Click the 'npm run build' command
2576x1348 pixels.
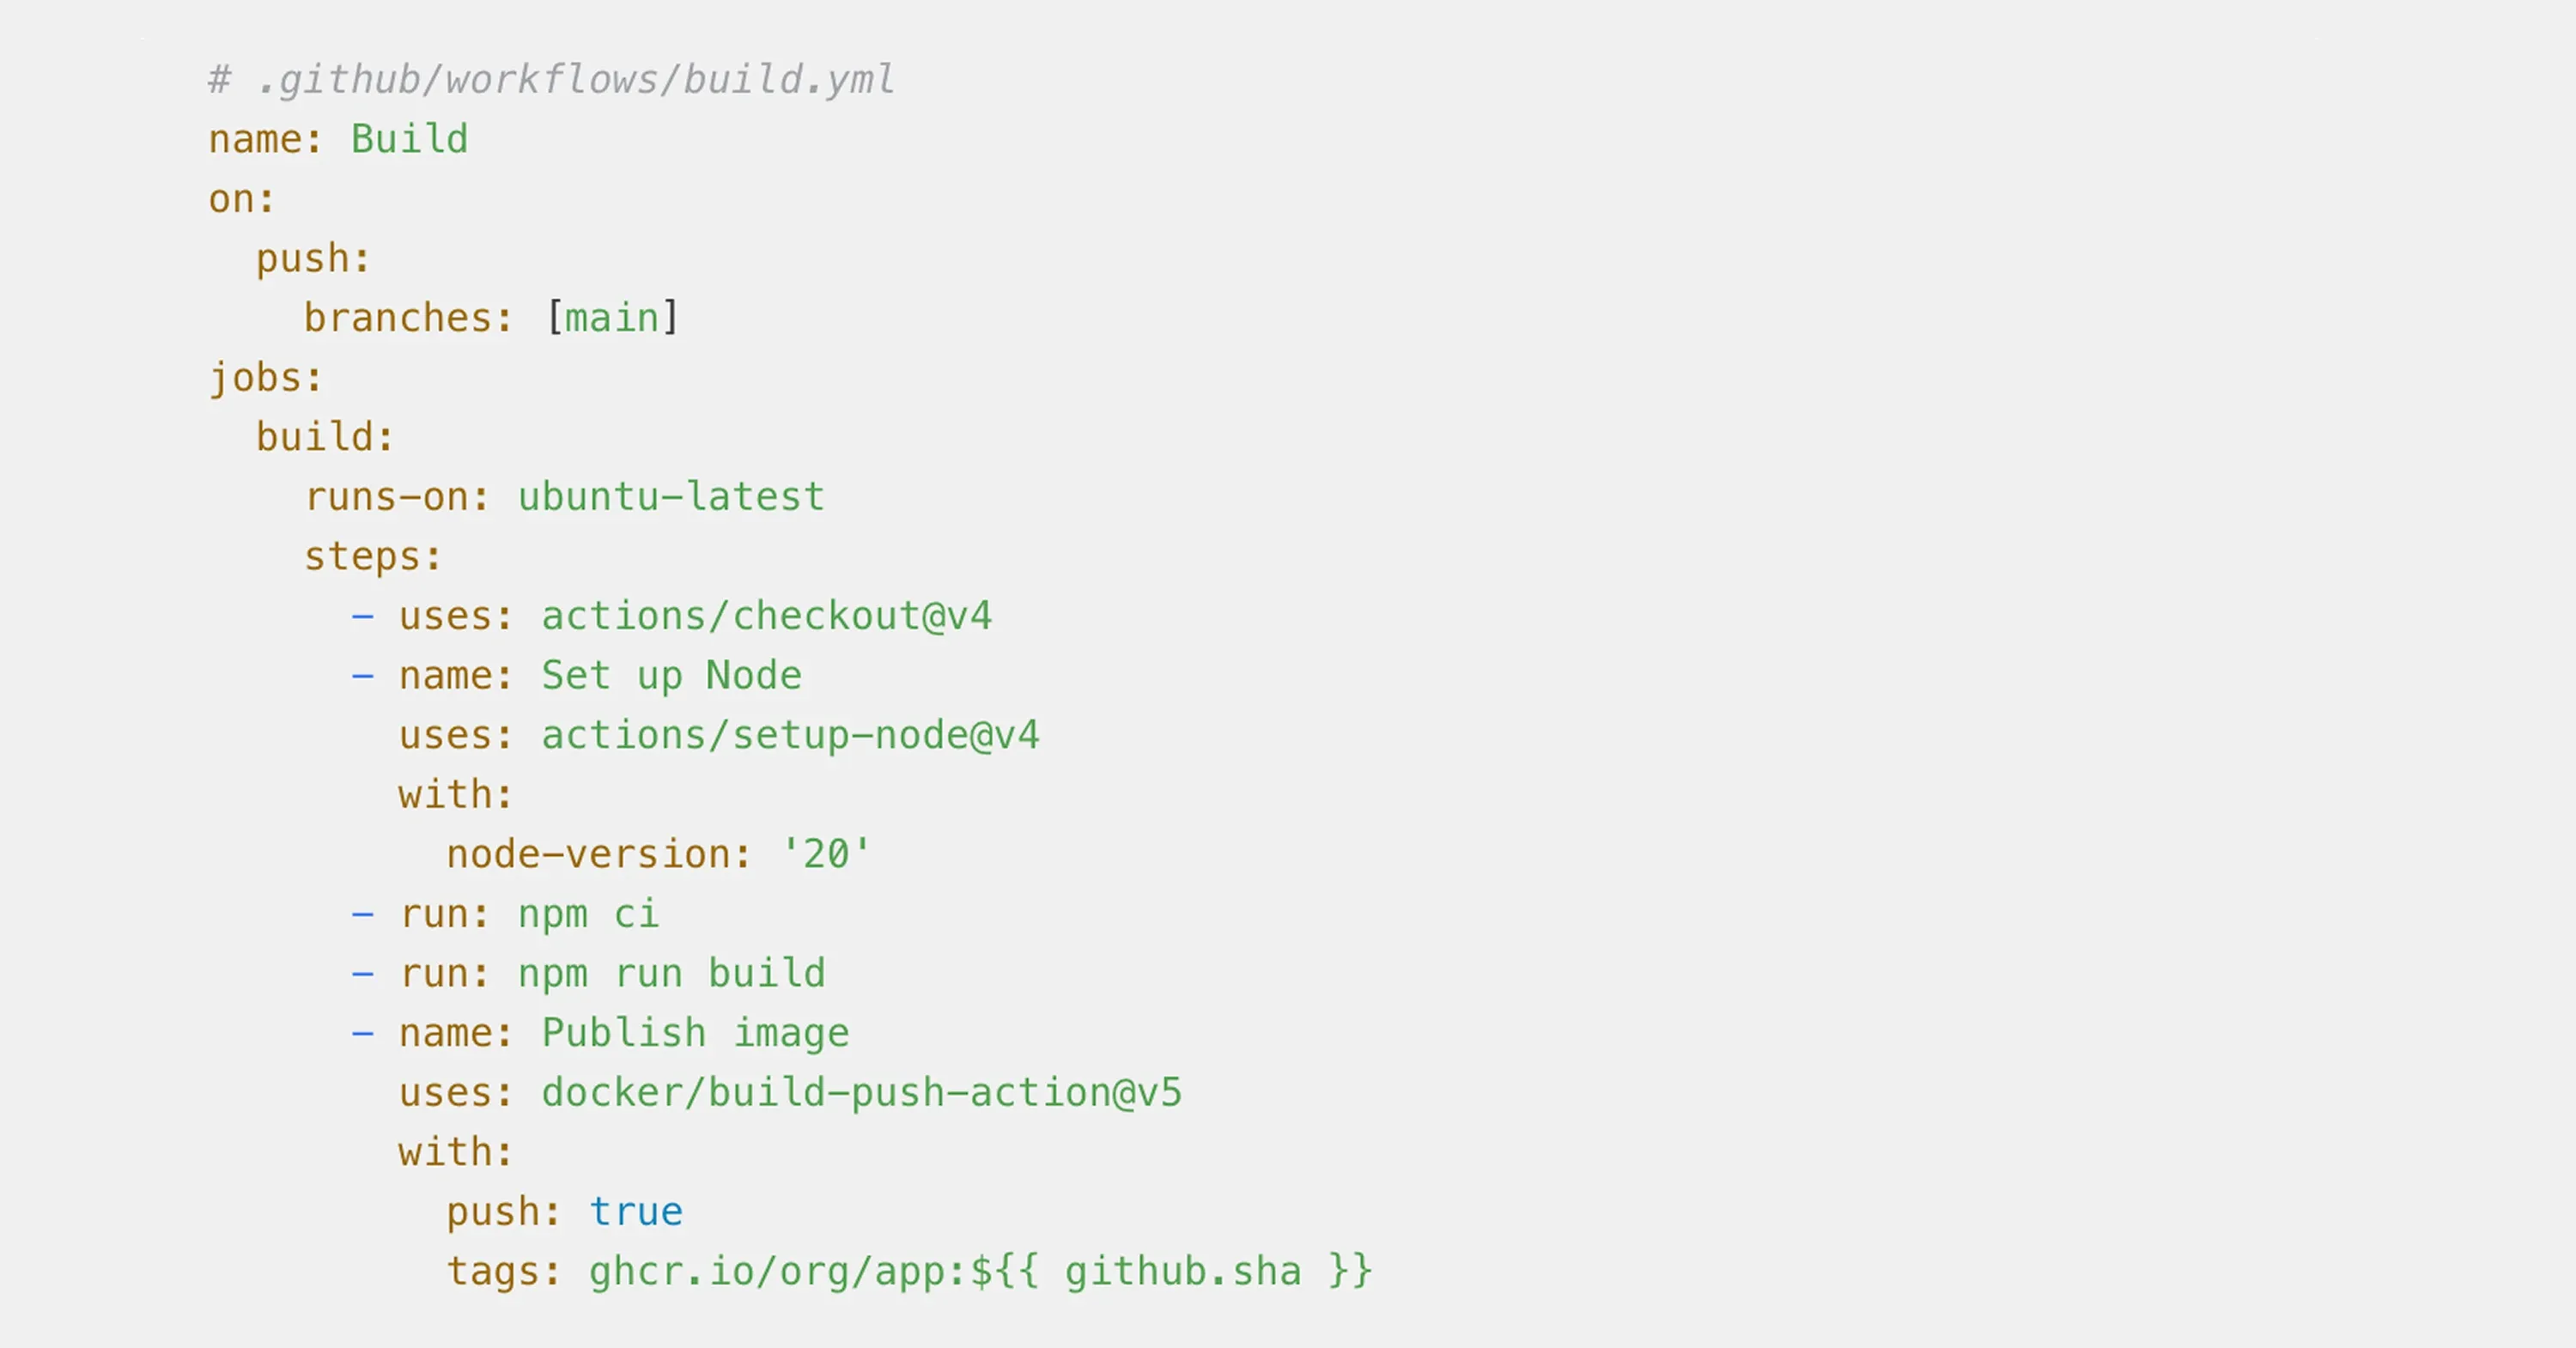[x=671, y=973]
